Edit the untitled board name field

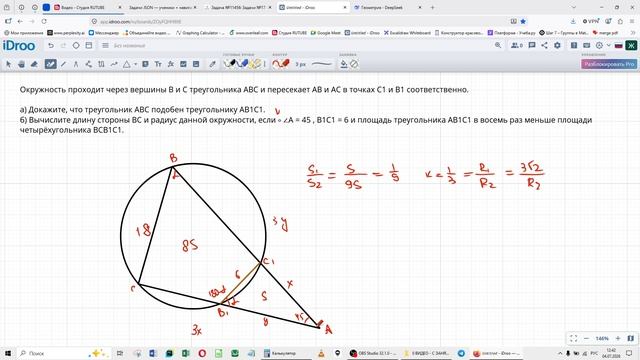[129, 46]
